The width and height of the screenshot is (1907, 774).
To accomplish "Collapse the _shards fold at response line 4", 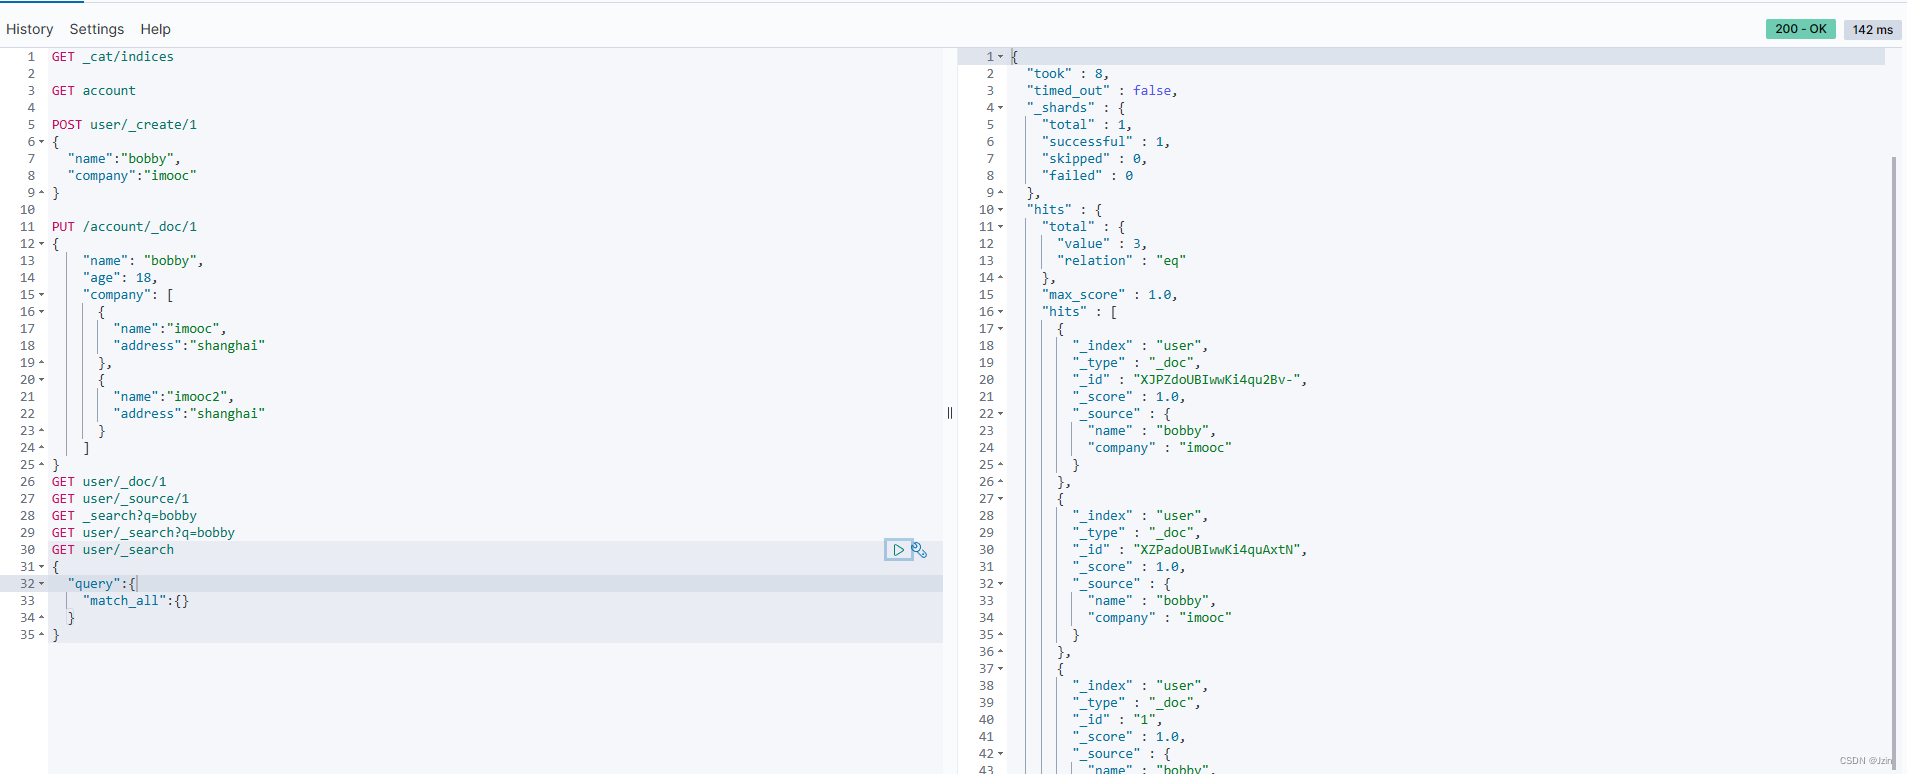I will pos(1000,108).
